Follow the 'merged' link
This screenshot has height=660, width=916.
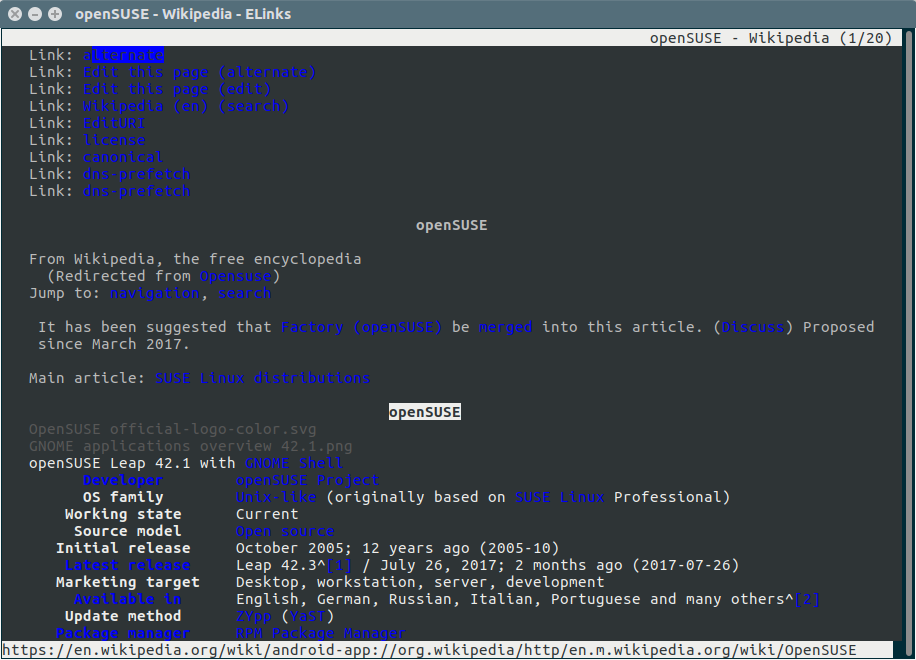pos(505,326)
